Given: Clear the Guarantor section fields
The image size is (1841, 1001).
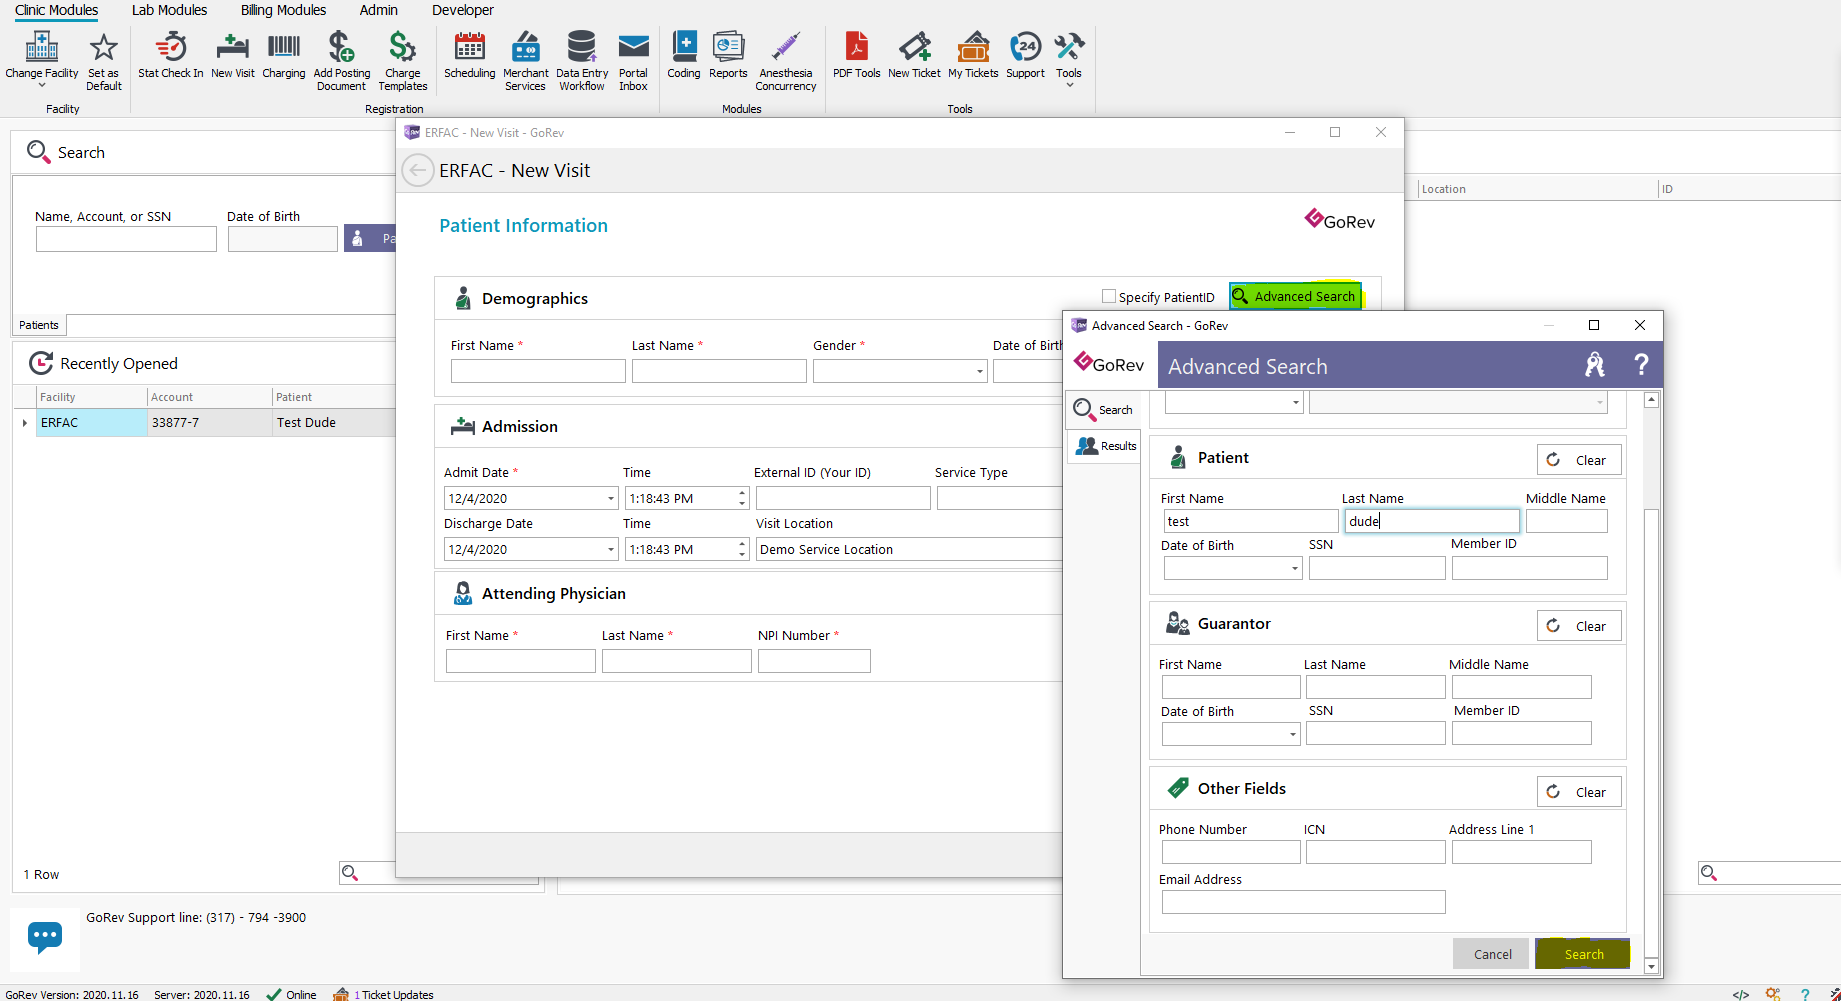Looking at the screenshot, I should pos(1579,626).
